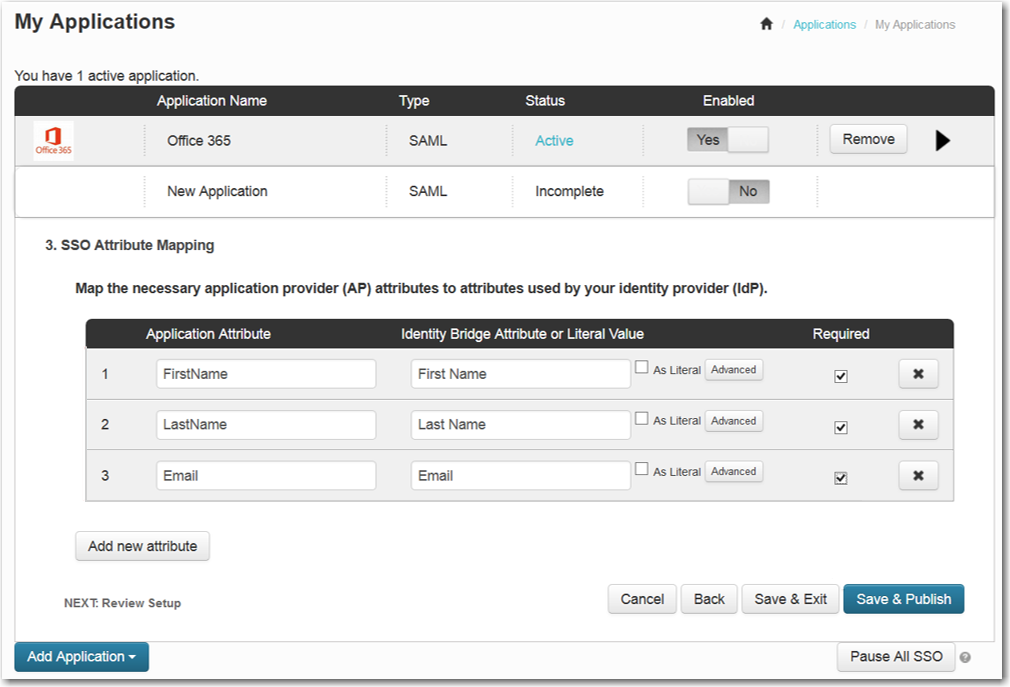Go to Applications breadcrumb link
This screenshot has width=1010, height=687.
(x=824, y=25)
